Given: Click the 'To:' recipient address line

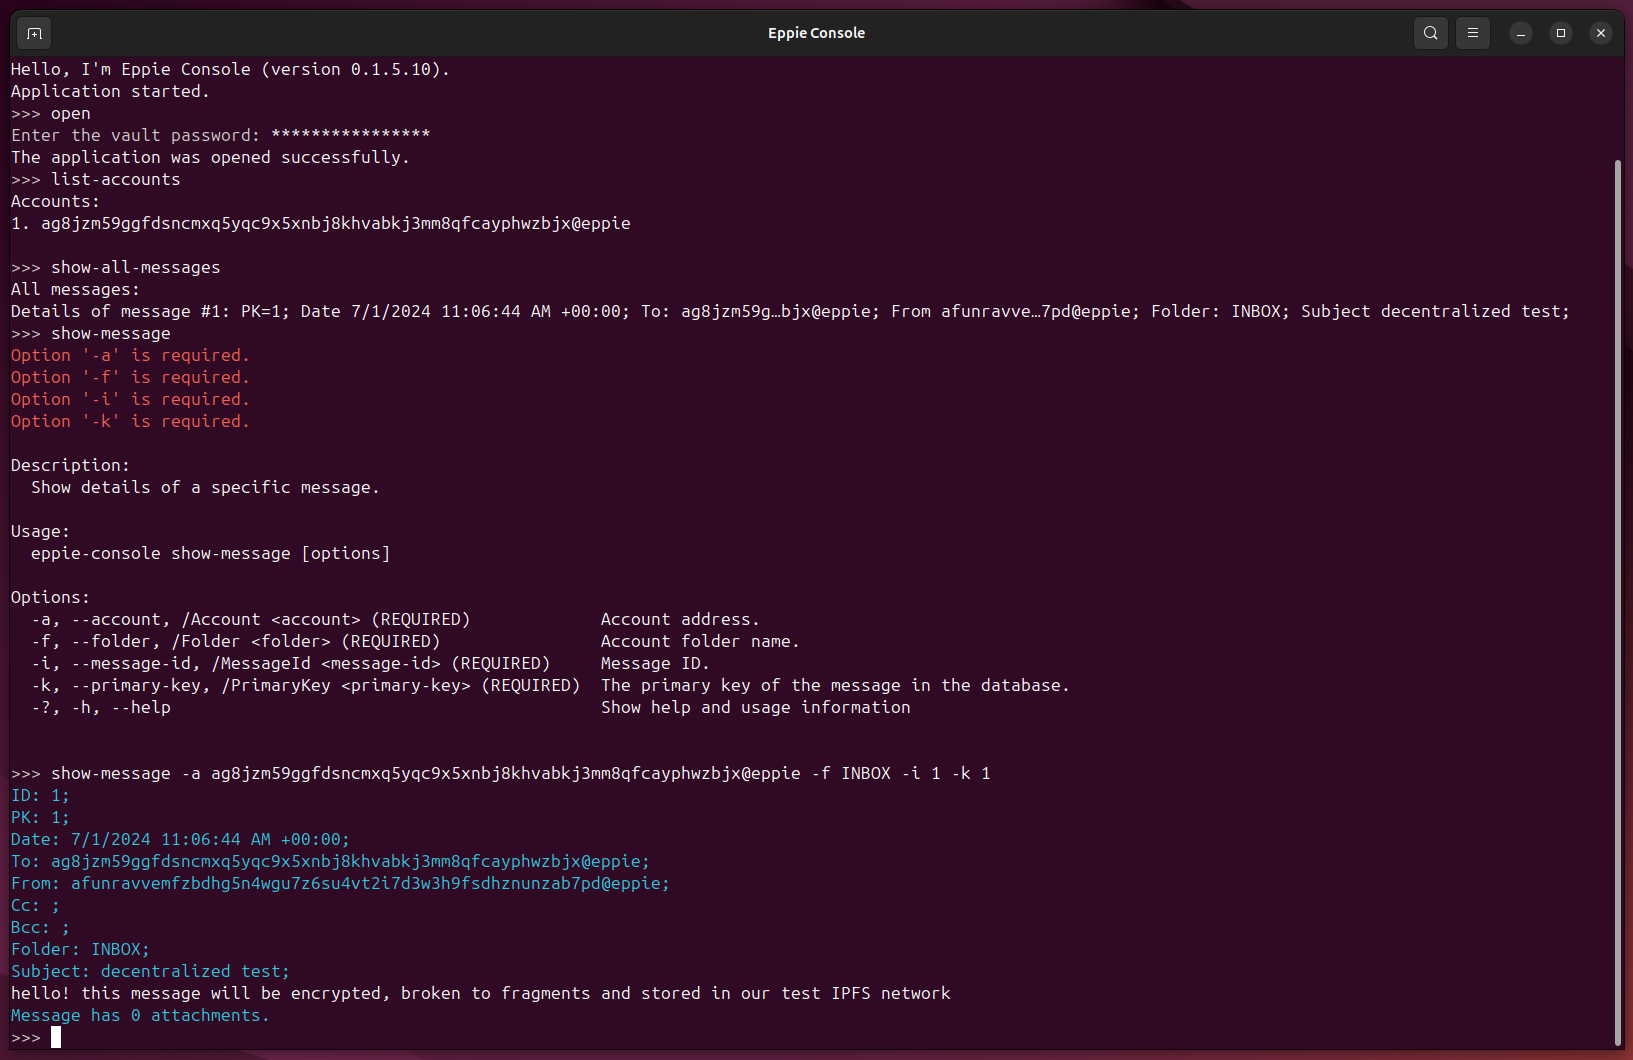Looking at the screenshot, I should [330, 861].
